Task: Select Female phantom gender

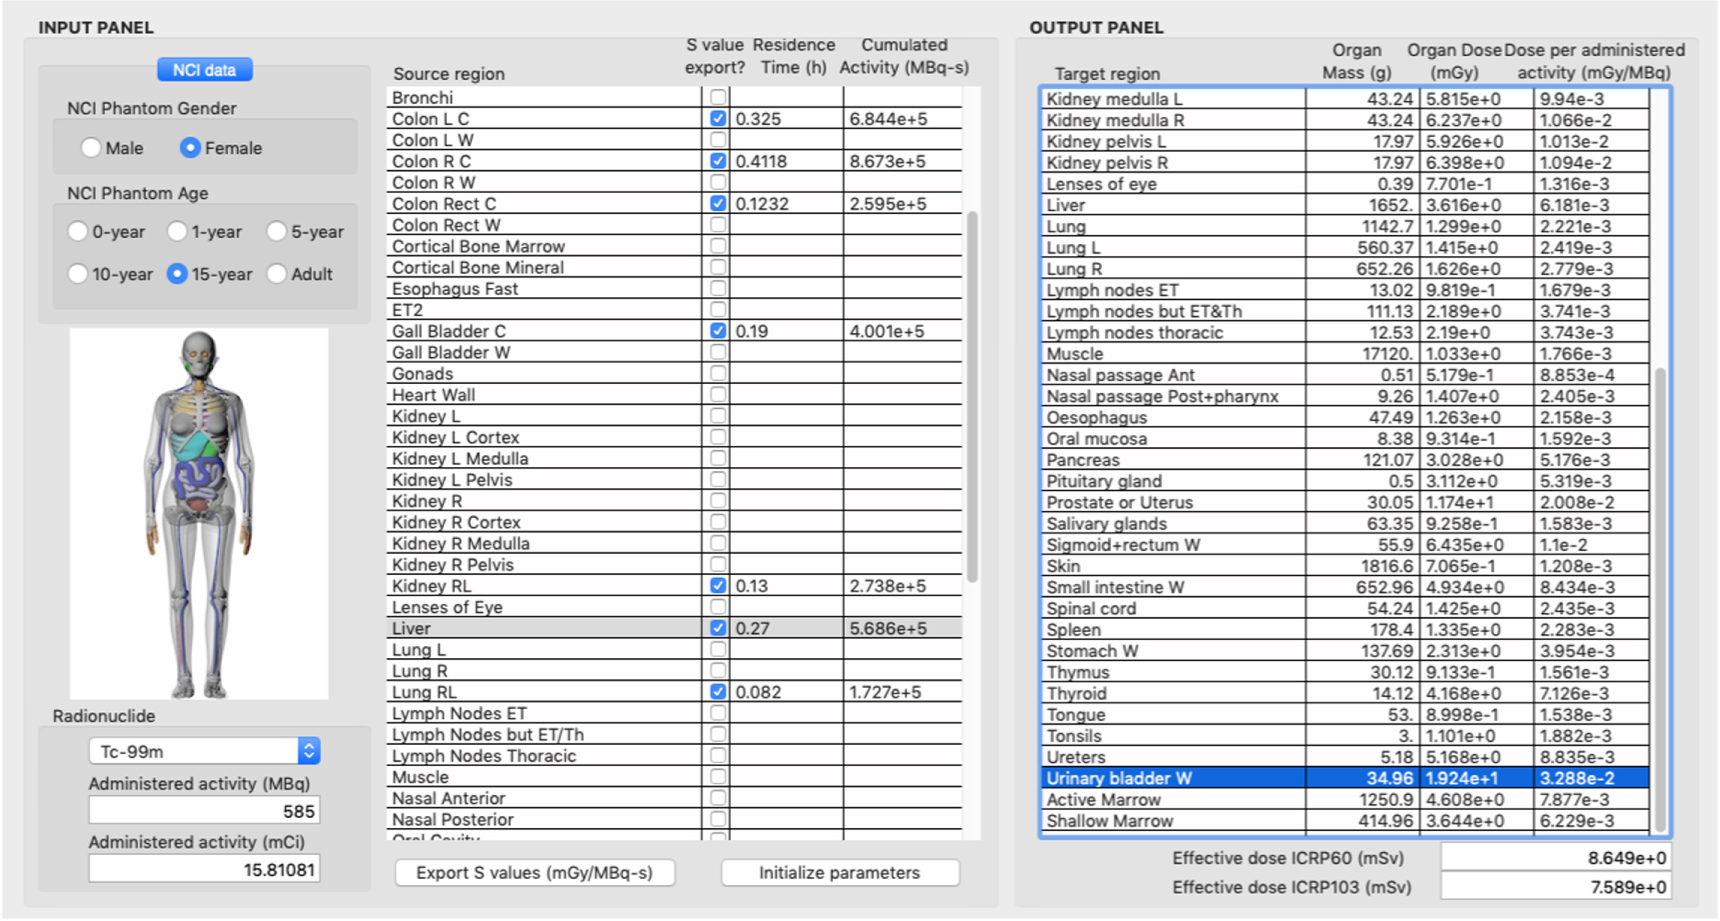Action: pos(190,148)
